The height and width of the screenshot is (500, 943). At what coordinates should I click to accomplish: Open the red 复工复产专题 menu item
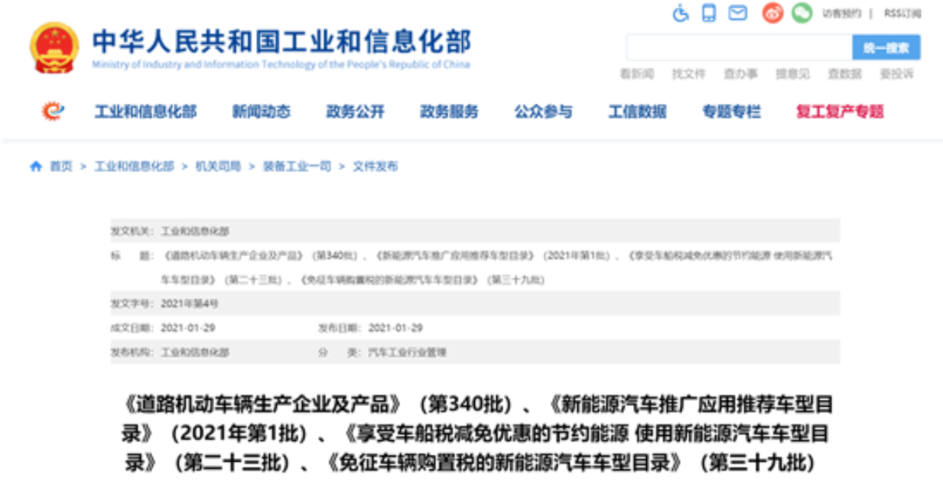(x=840, y=111)
